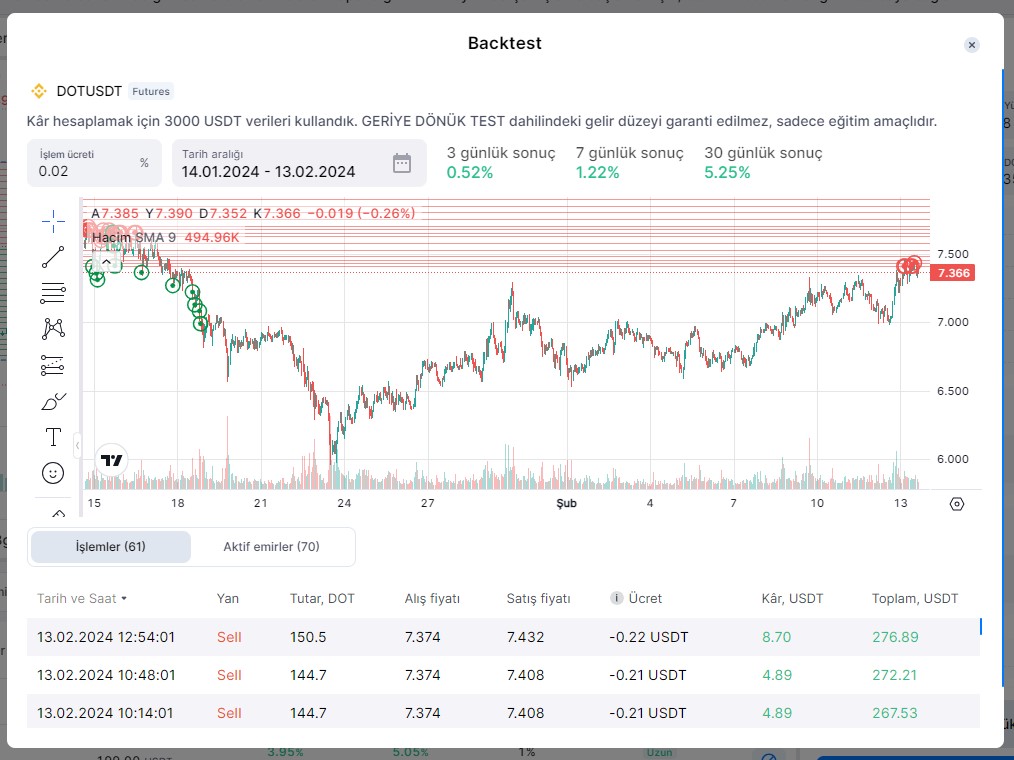Click the TradingView logo on chart

(112, 460)
